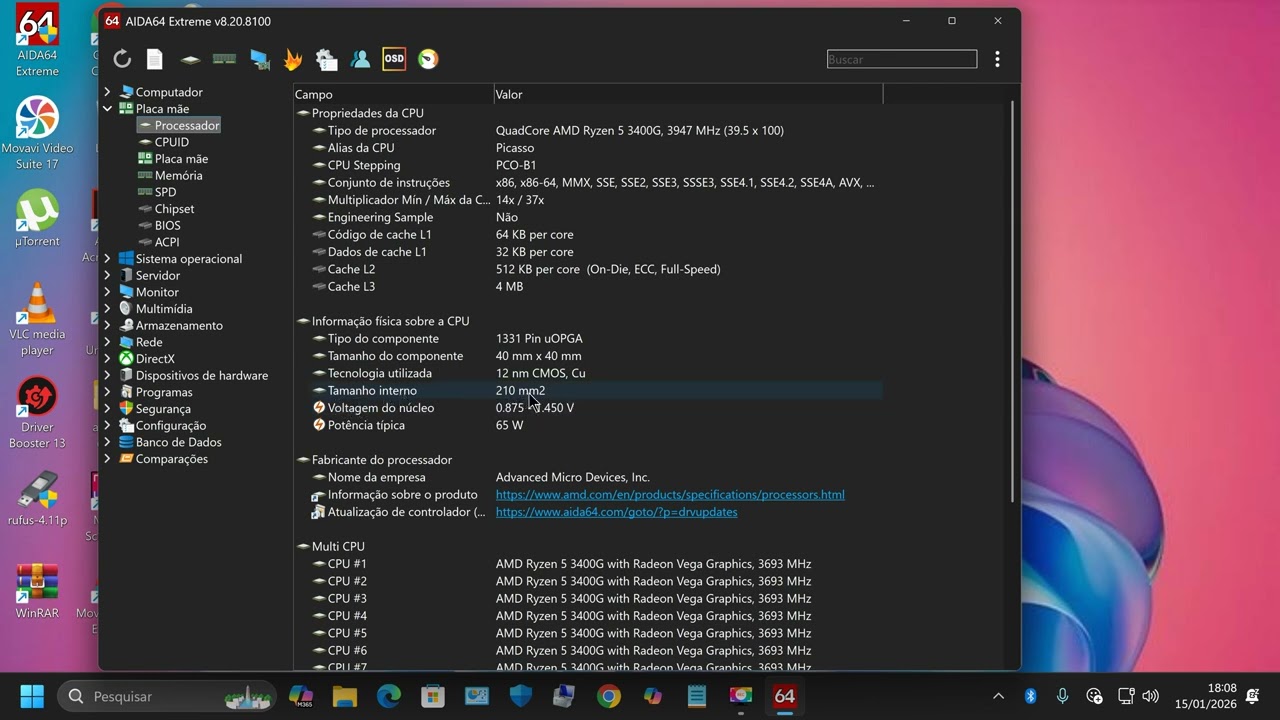
Task: Select ACPI in the tree
Action: pyautogui.click(x=167, y=242)
